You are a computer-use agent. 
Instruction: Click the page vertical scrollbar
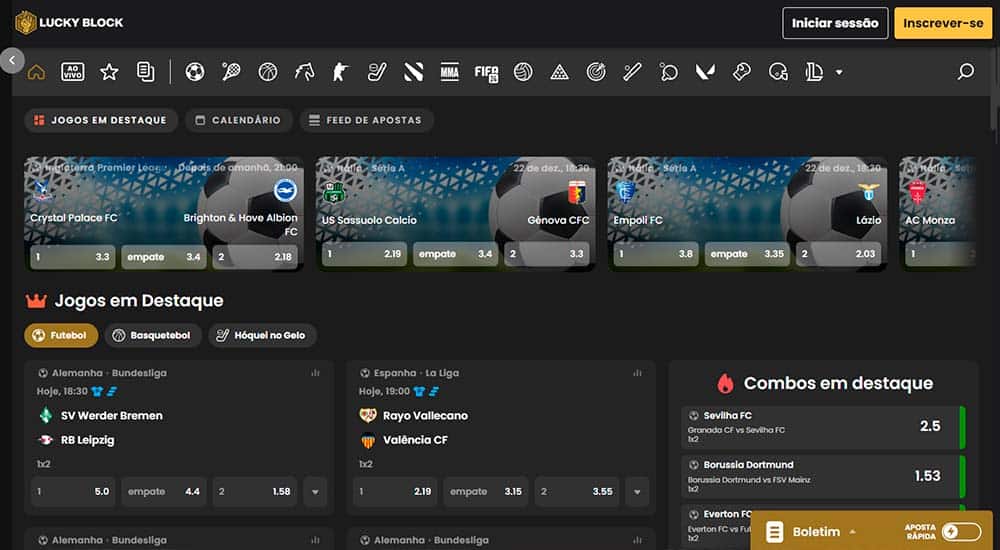pos(996,89)
